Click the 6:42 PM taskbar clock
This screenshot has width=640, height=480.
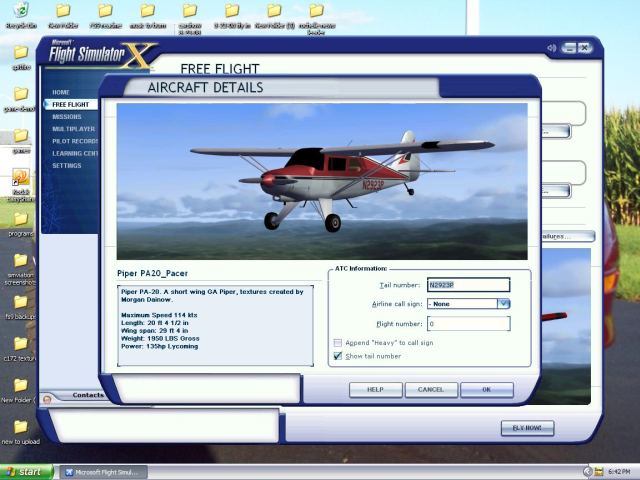(619, 472)
